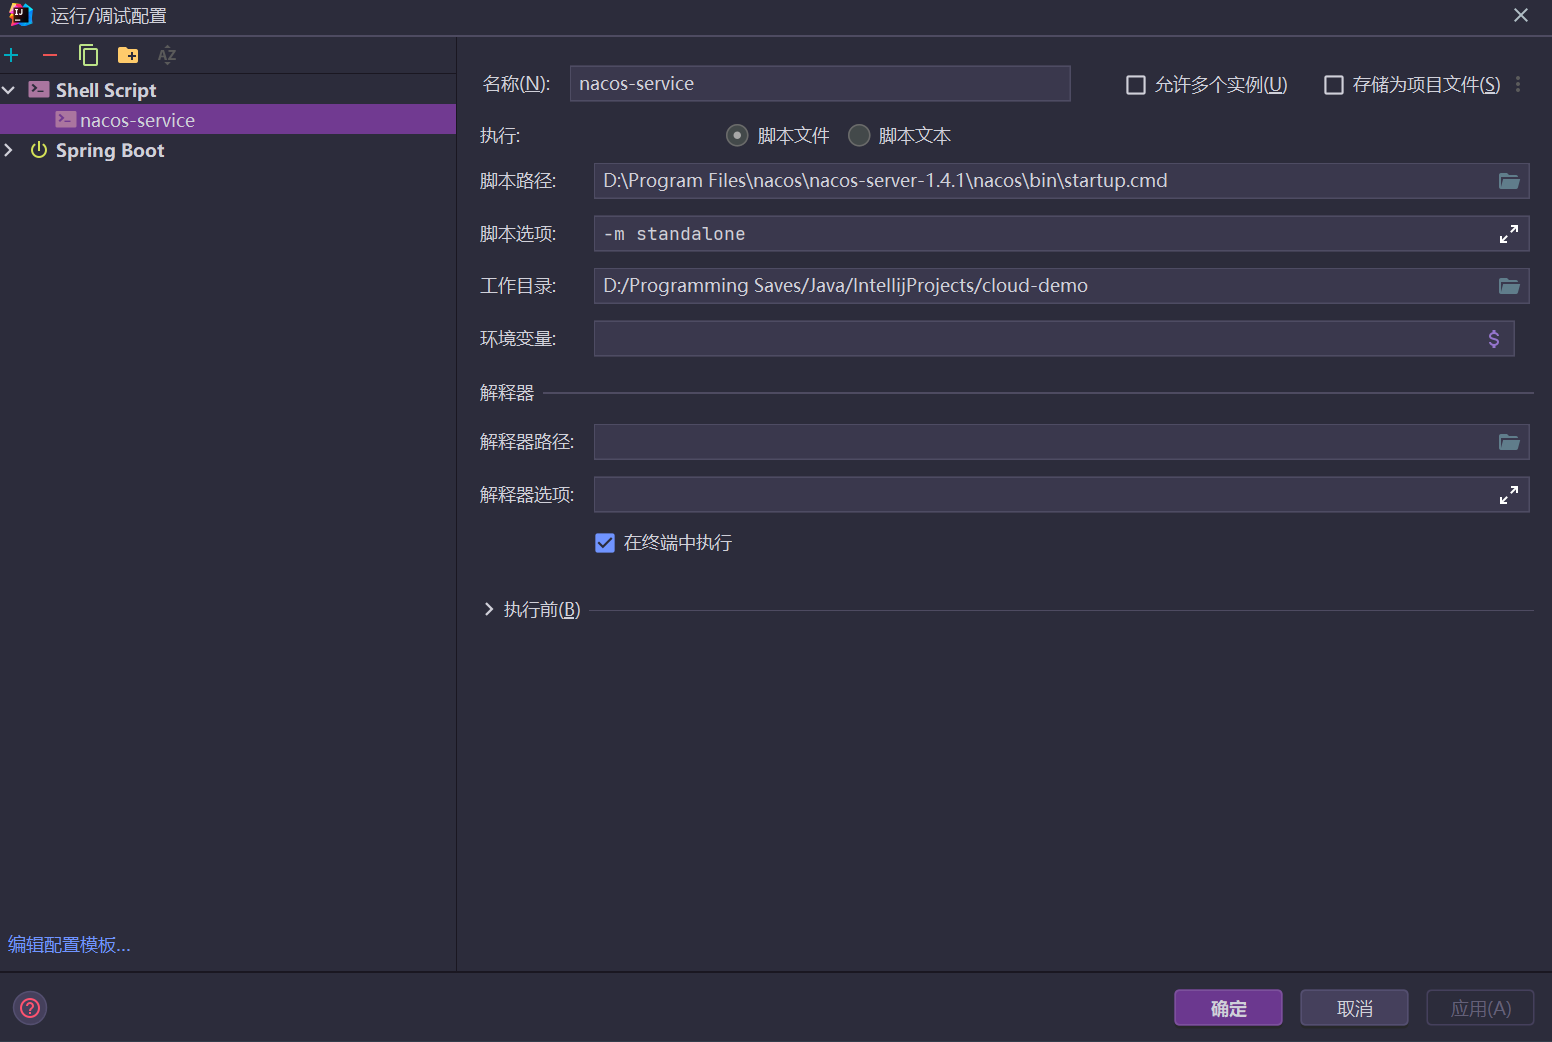The width and height of the screenshot is (1552, 1042).
Task: Sort configurations alphabetically
Action: click(167, 55)
